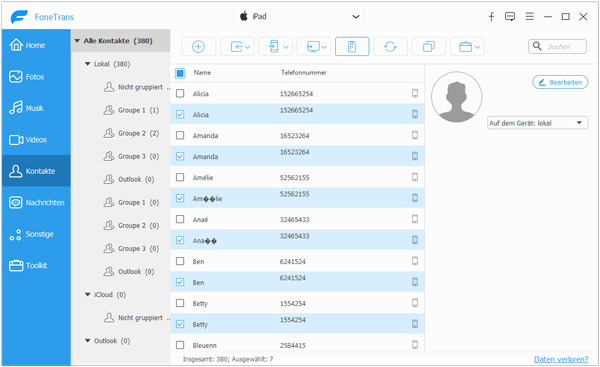Check the Anaé row checkbox
Image resolution: width=600 pixels, height=367 pixels.
(180, 219)
